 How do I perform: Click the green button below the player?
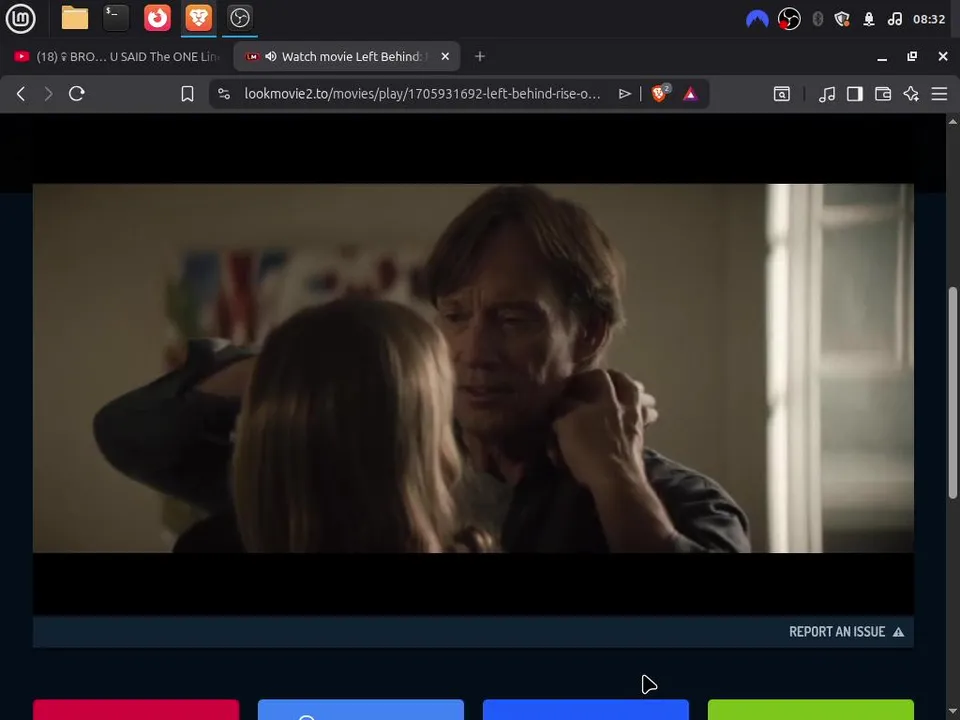coord(811,710)
